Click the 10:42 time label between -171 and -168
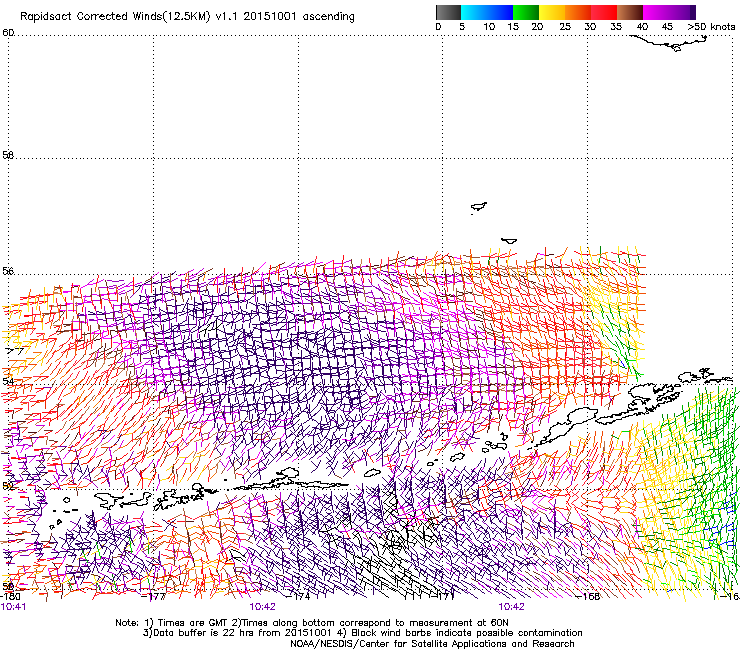The width and height of the screenshot is (740, 650). pyautogui.click(x=511, y=607)
